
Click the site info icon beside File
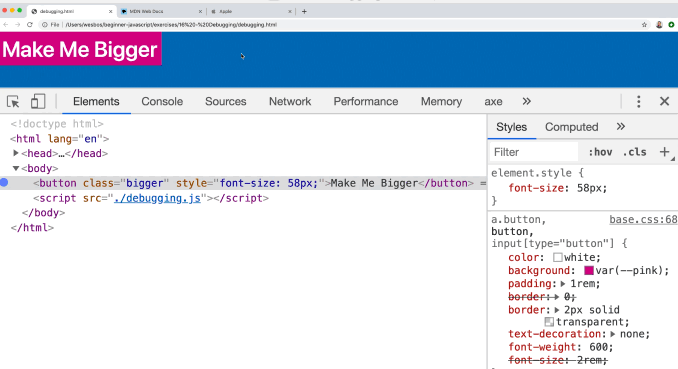click(44, 25)
